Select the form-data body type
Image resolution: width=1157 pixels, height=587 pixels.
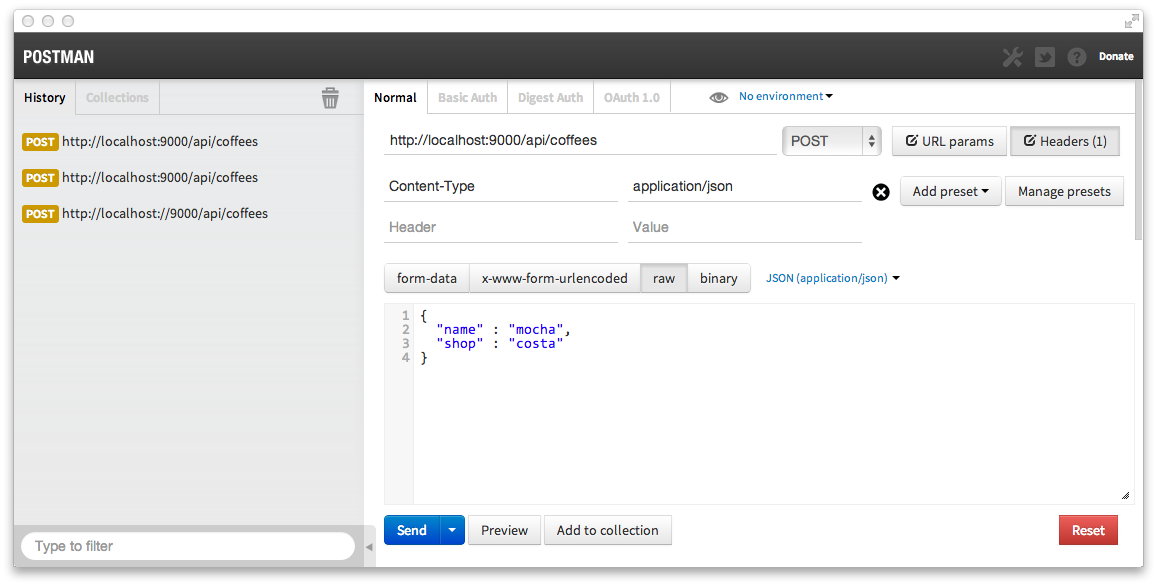click(426, 278)
